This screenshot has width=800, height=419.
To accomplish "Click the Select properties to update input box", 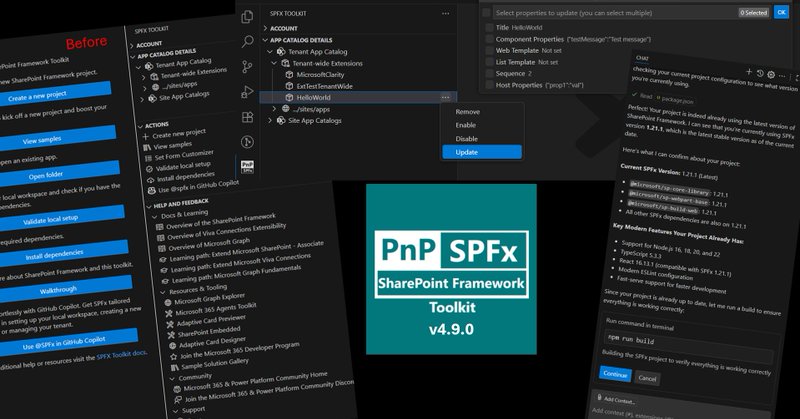I will (616, 13).
